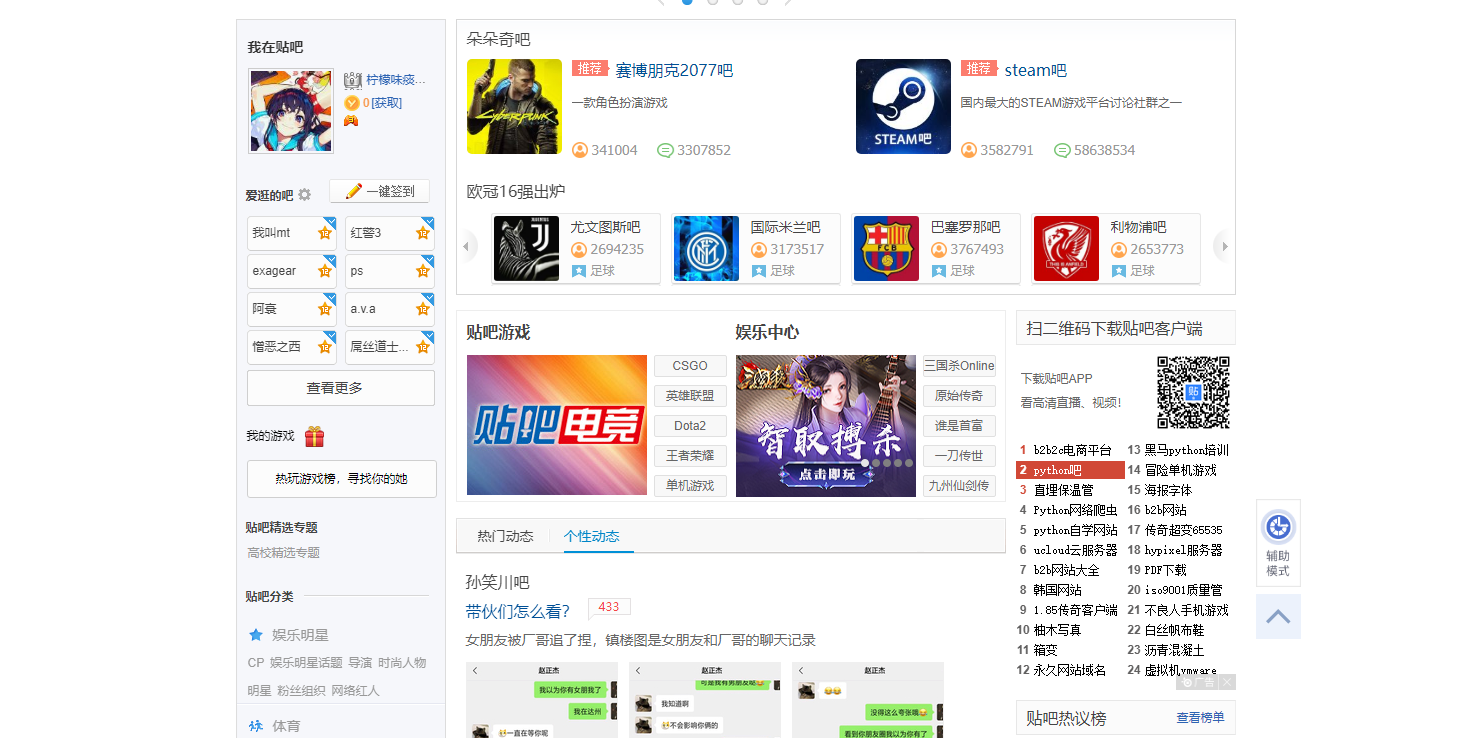Switch to the 热门动态 tab
The width and height of the screenshot is (1484, 738).
click(505, 536)
